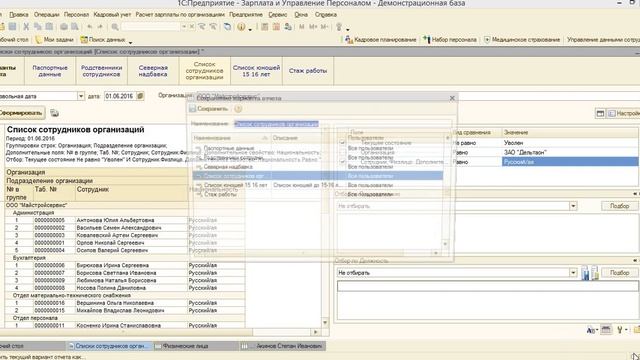Open Набор персонала

(450, 40)
